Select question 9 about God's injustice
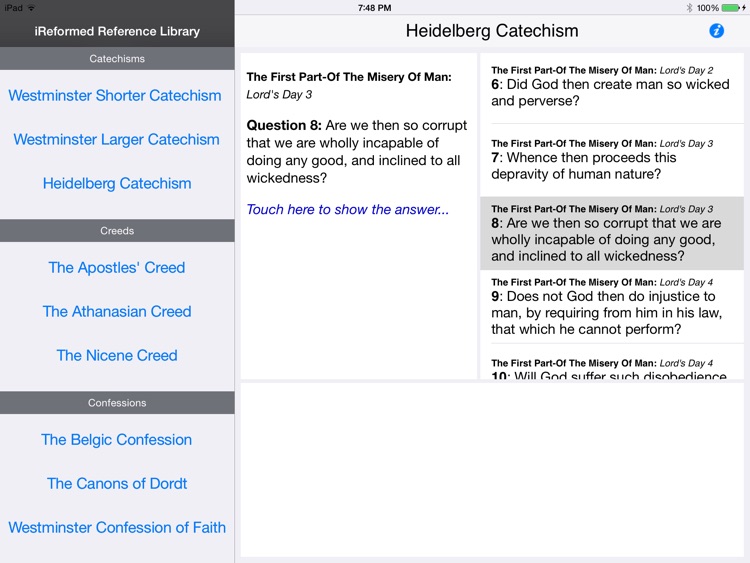Viewport: 750px width, 563px height. point(612,306)
